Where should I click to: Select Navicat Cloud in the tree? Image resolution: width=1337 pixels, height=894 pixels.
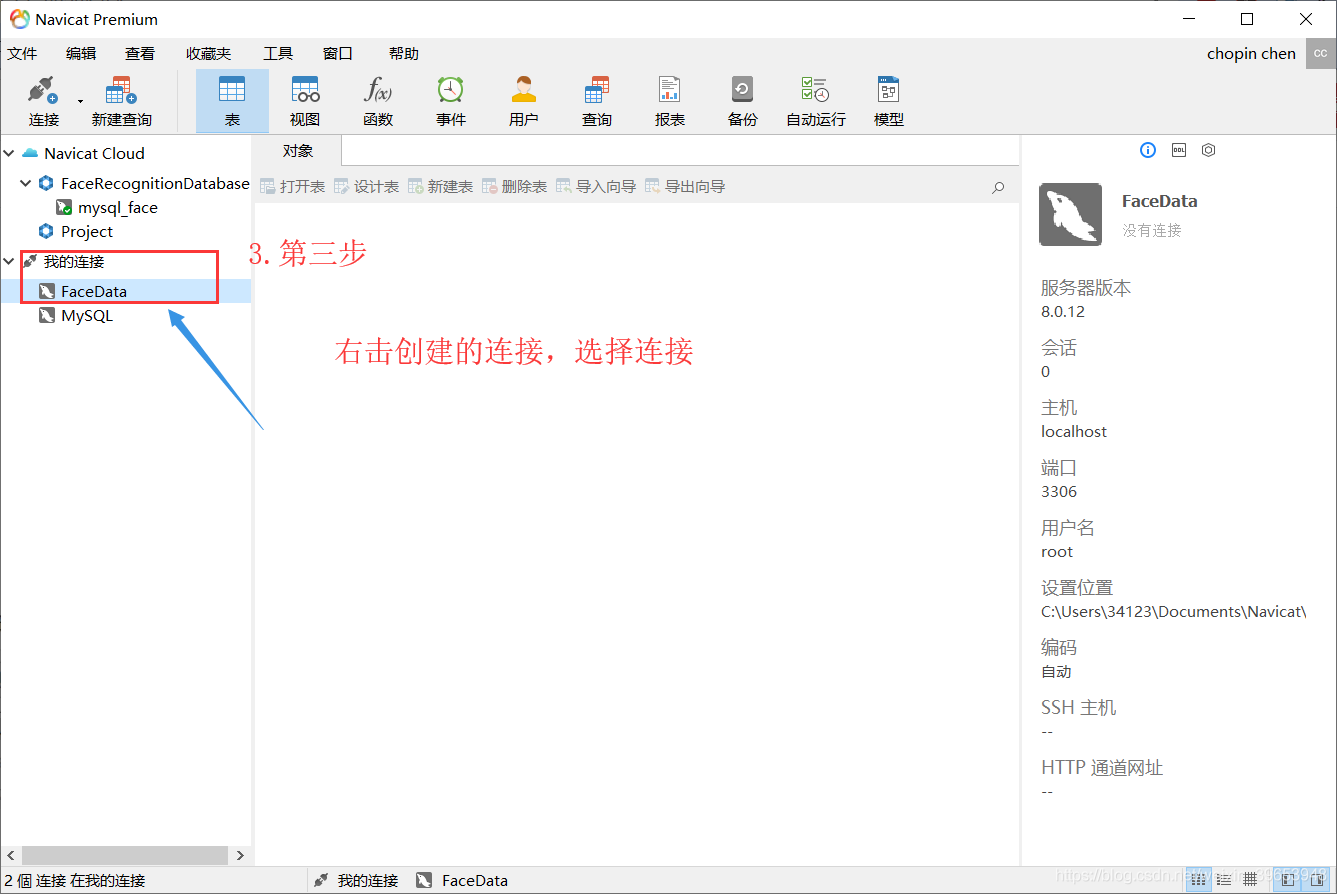point(94,154)
